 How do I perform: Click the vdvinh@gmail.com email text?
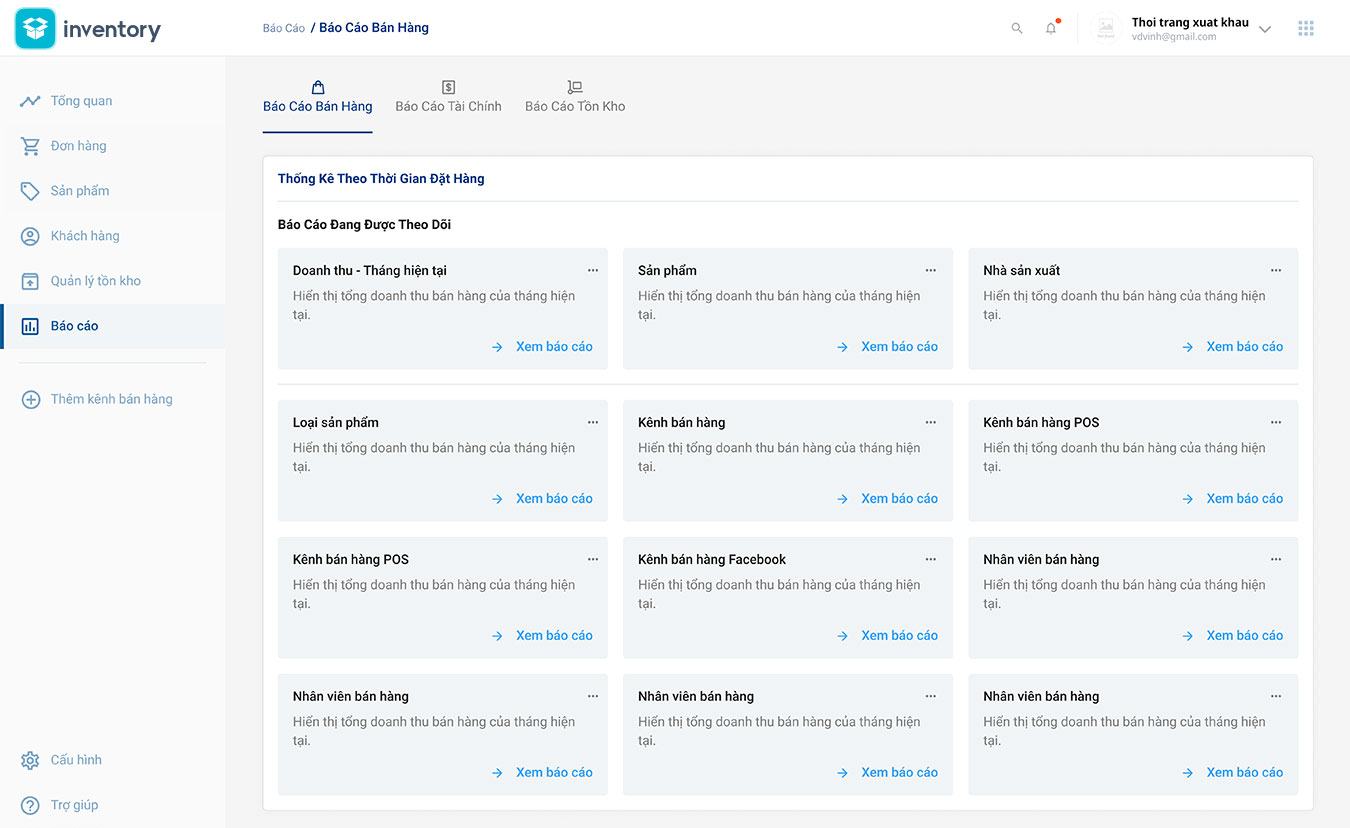[x=1174, y=37]
